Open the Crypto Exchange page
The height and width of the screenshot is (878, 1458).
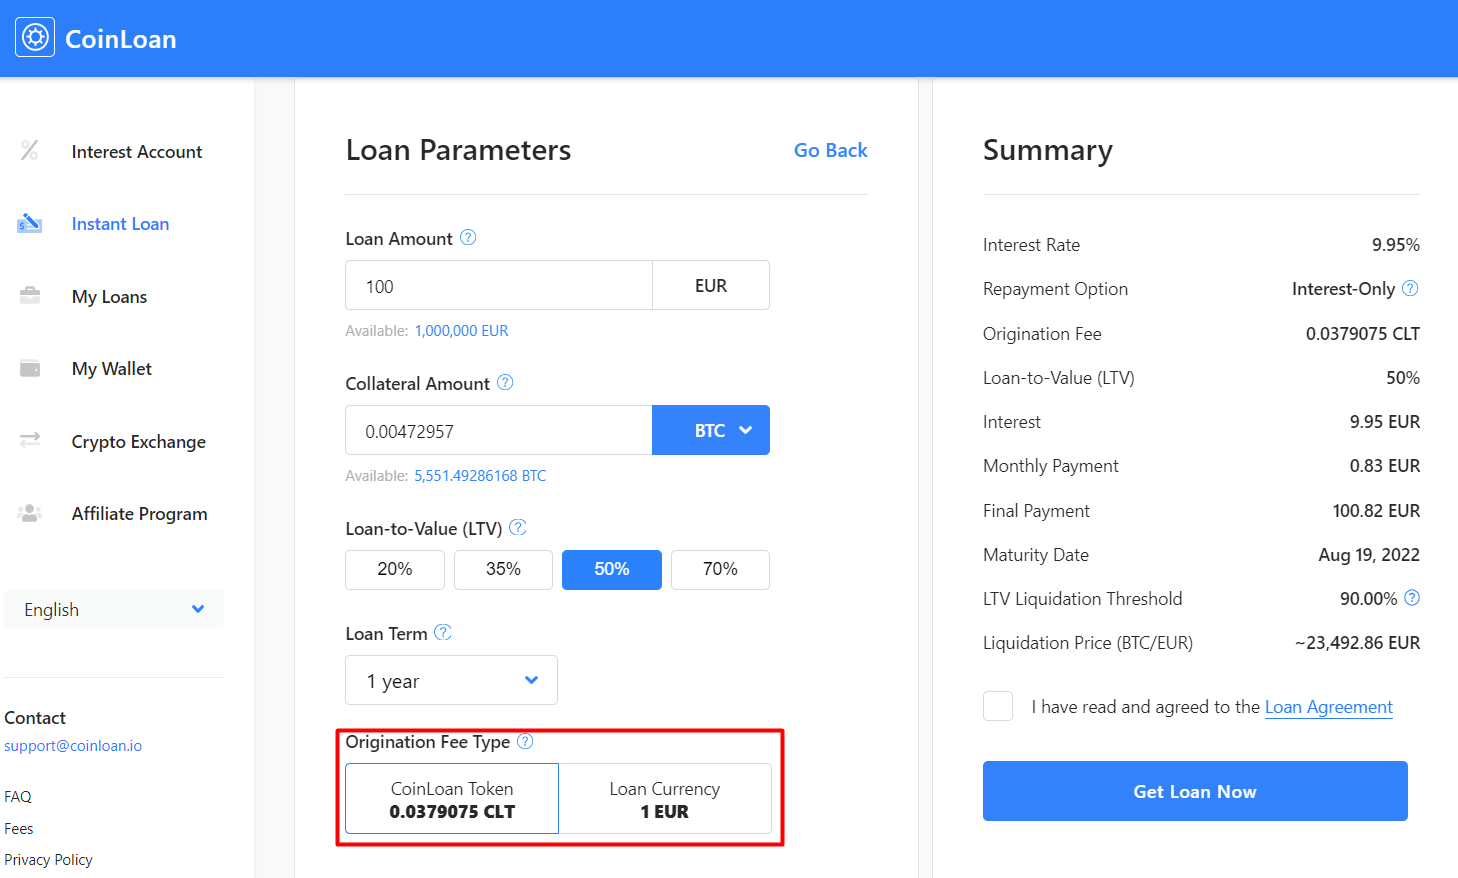pos(139,442)
